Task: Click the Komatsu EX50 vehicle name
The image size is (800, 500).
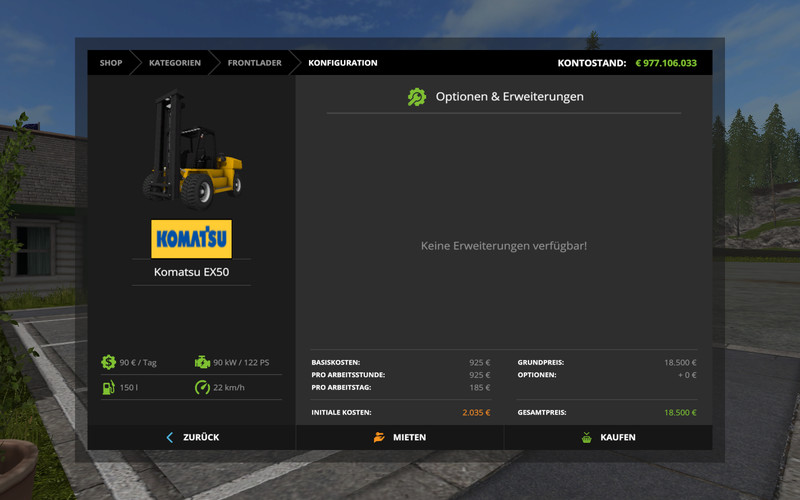Action: [x=191, y=272]
